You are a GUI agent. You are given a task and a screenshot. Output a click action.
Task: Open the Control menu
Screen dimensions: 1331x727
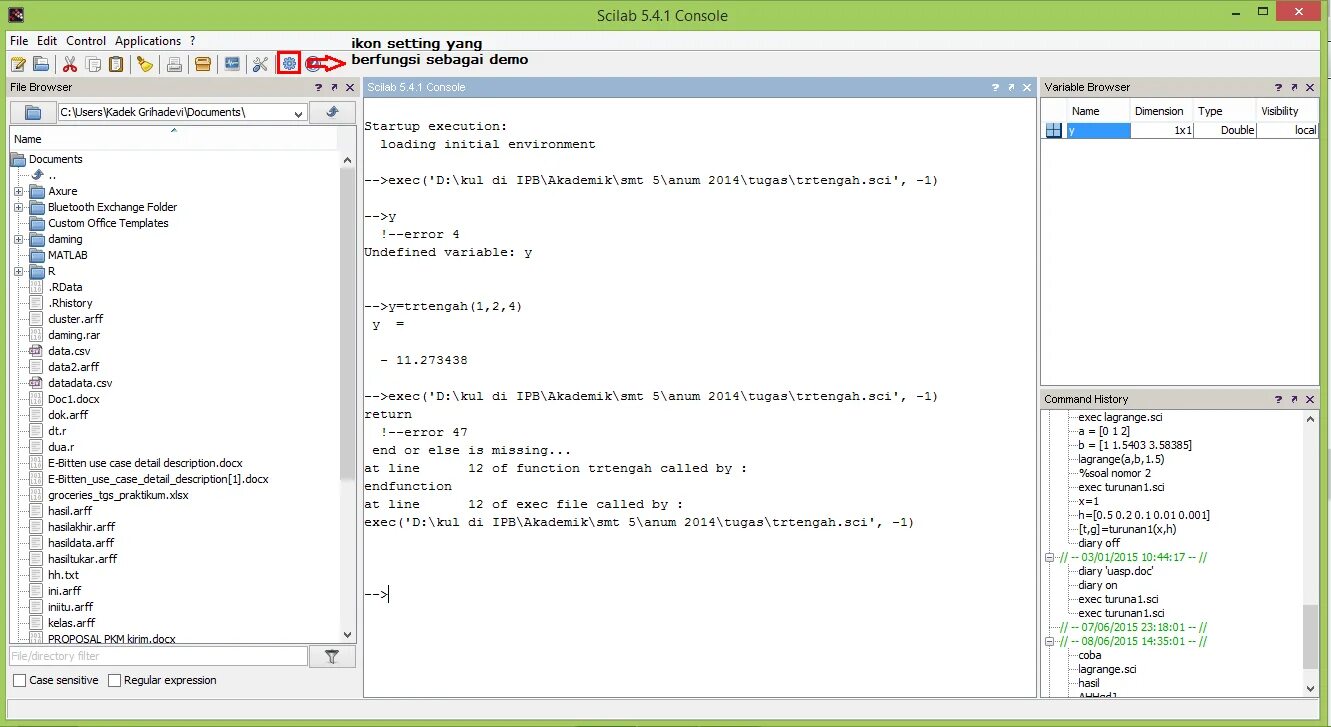pyautogui.click(x=86, y=41)
